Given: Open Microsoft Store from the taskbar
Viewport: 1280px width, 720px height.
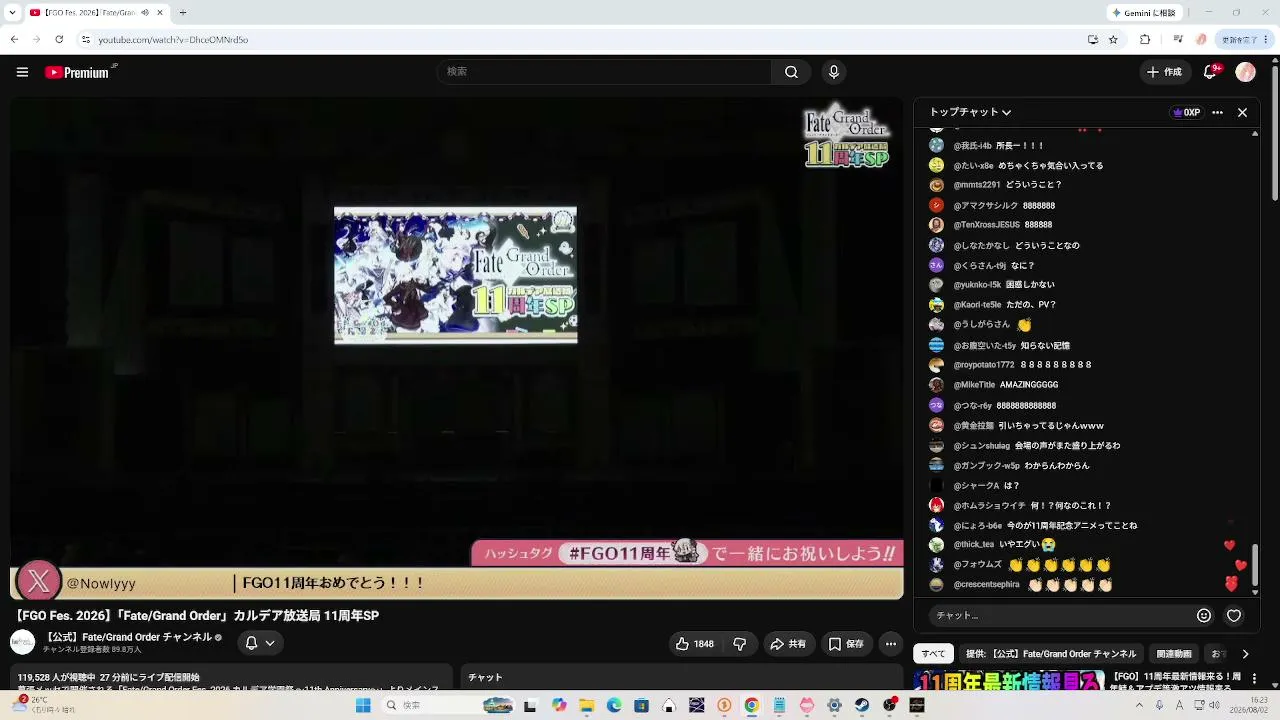Looking at the screenshot, I should 642,705.
